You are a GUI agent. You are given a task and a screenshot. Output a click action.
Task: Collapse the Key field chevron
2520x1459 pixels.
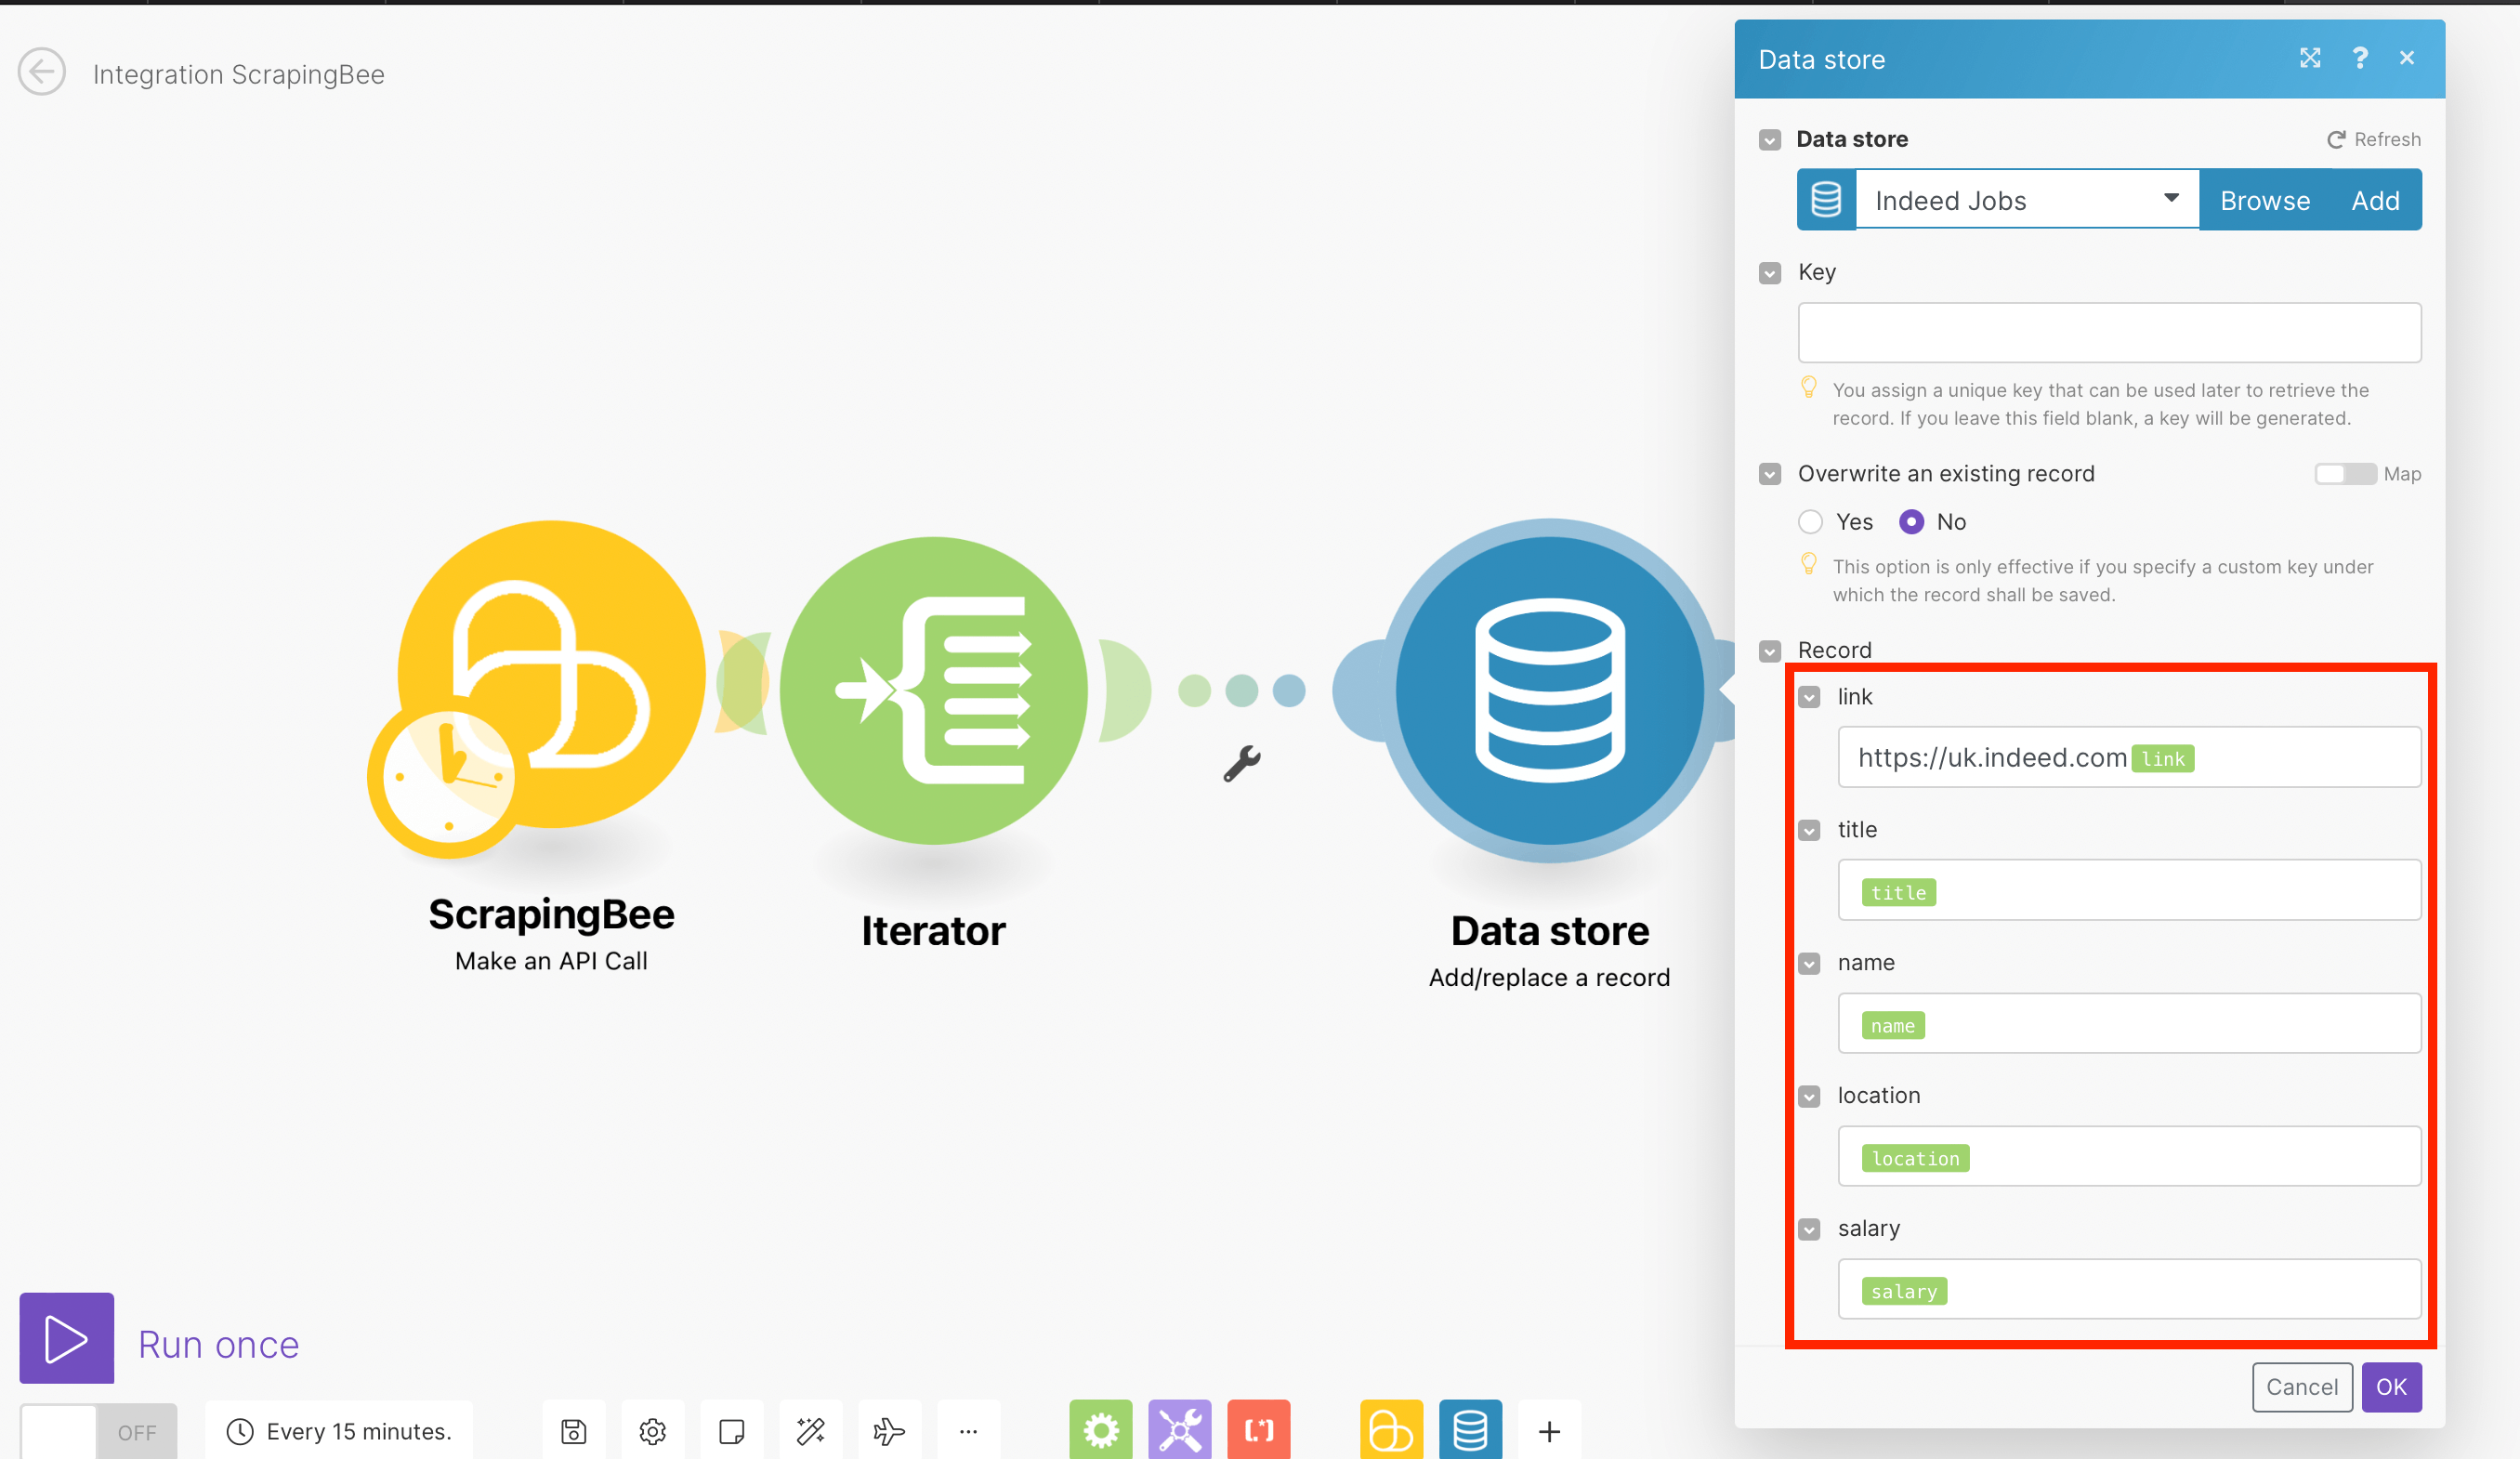click(x=1769, y=273)
